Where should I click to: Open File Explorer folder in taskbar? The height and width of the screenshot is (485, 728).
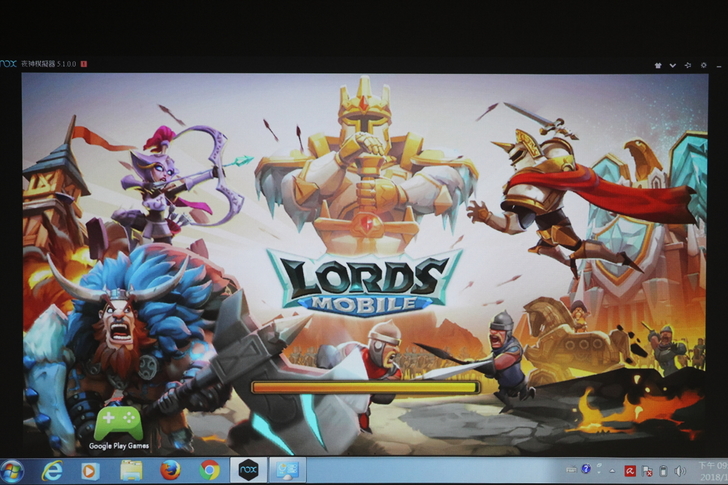[131, 471]
